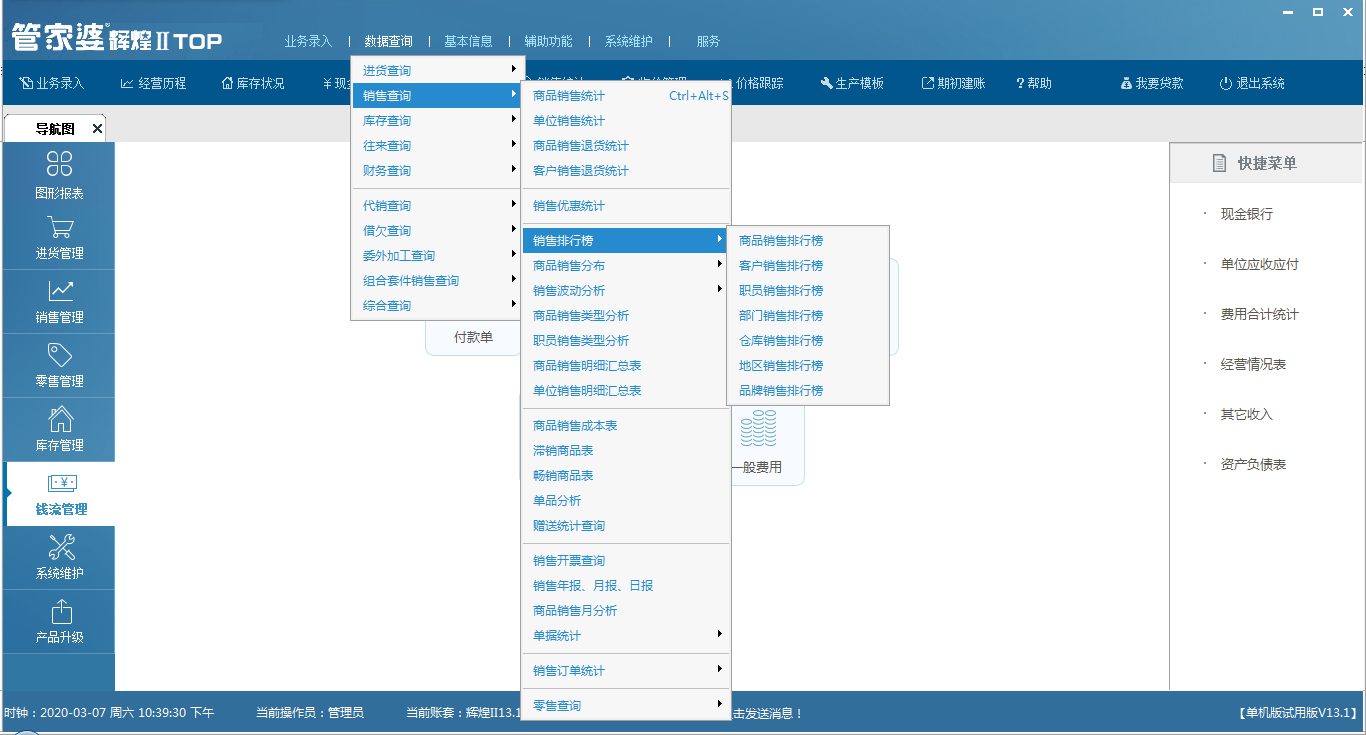Click the 退出系统 power toolbar button
The height and width of the screenshot is (735, 1366).
[1252, 83]
